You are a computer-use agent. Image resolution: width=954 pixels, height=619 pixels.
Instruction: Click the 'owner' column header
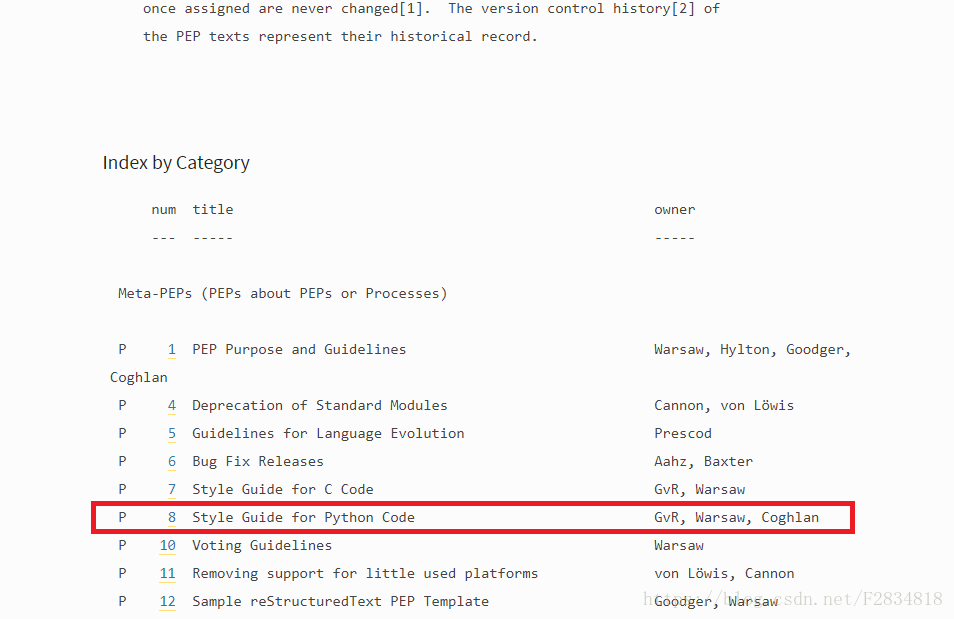(x=674, y=210)
